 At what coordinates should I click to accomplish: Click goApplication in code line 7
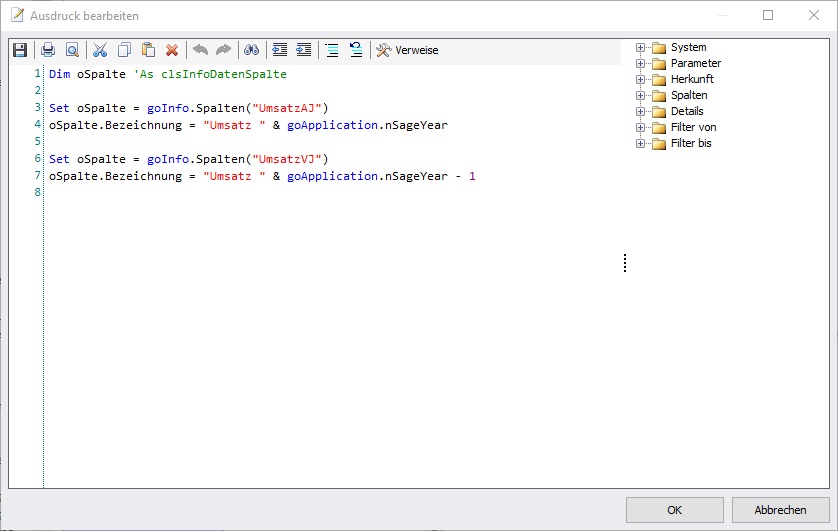[x=332, y=176]
